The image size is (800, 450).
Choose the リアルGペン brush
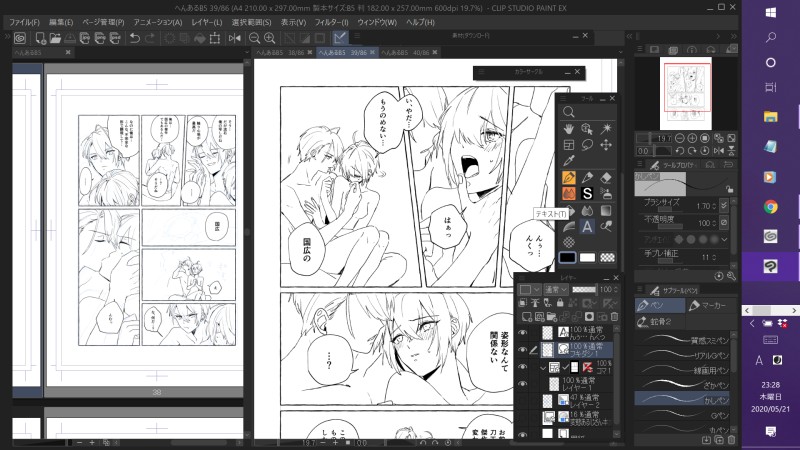[682, 355]
